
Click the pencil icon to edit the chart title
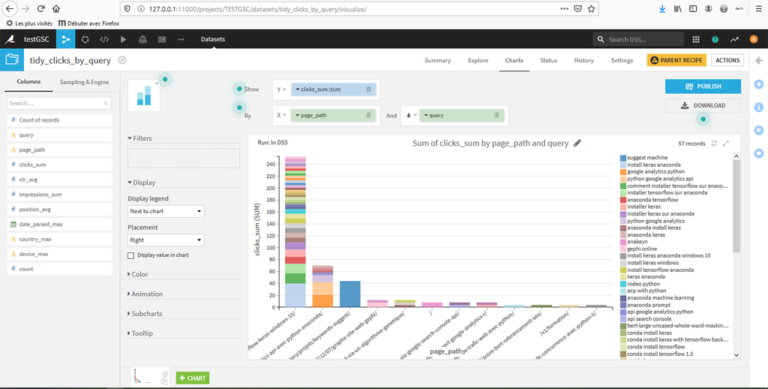[577, 143]
